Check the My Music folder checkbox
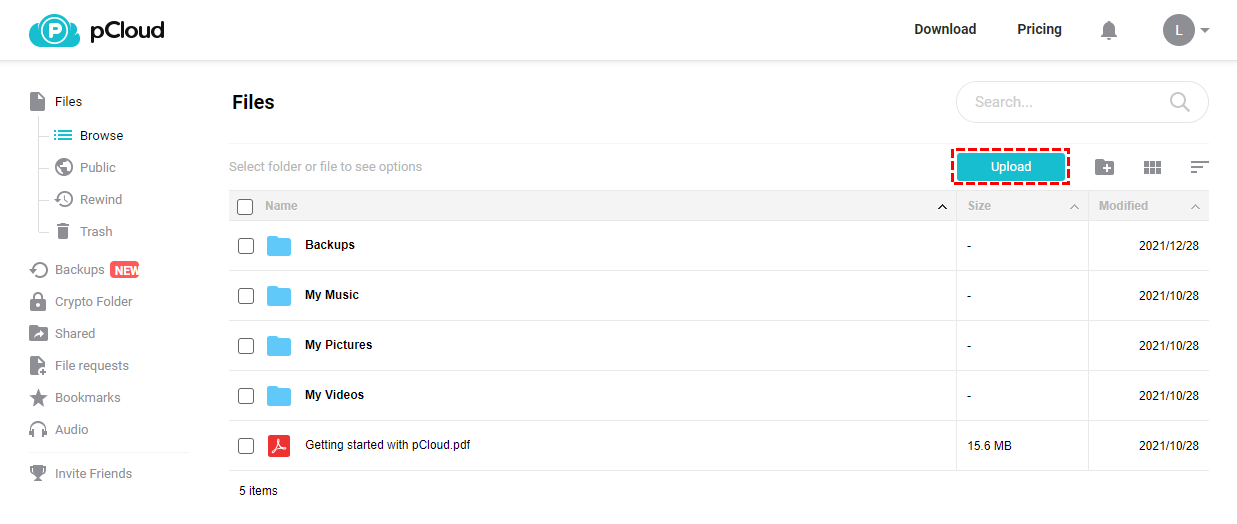 [x=246, y=296]
